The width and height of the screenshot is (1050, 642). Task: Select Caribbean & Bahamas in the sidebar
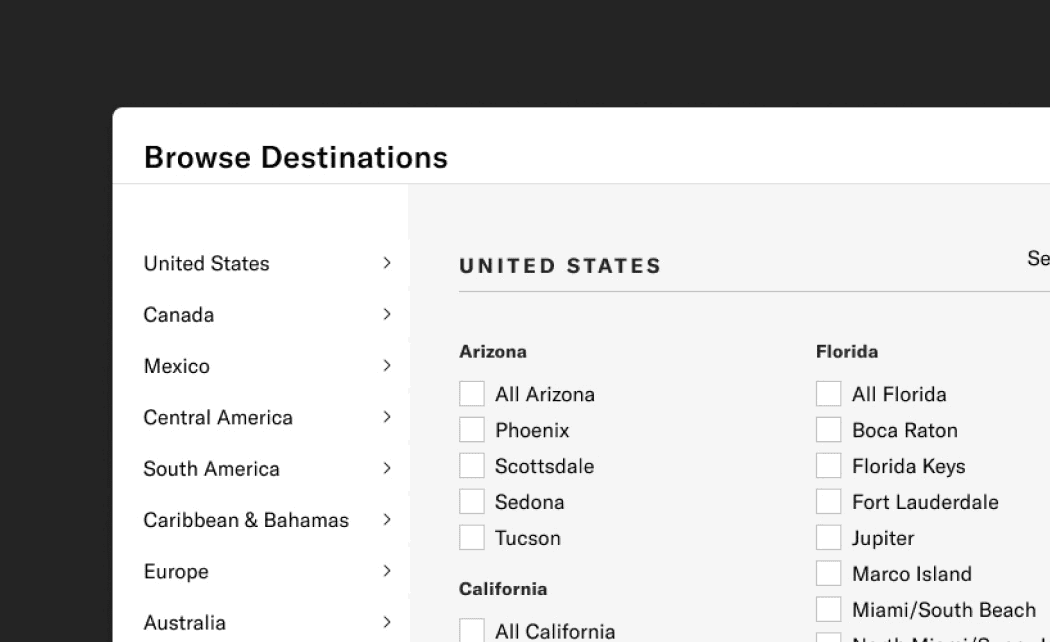pos(246,520)
